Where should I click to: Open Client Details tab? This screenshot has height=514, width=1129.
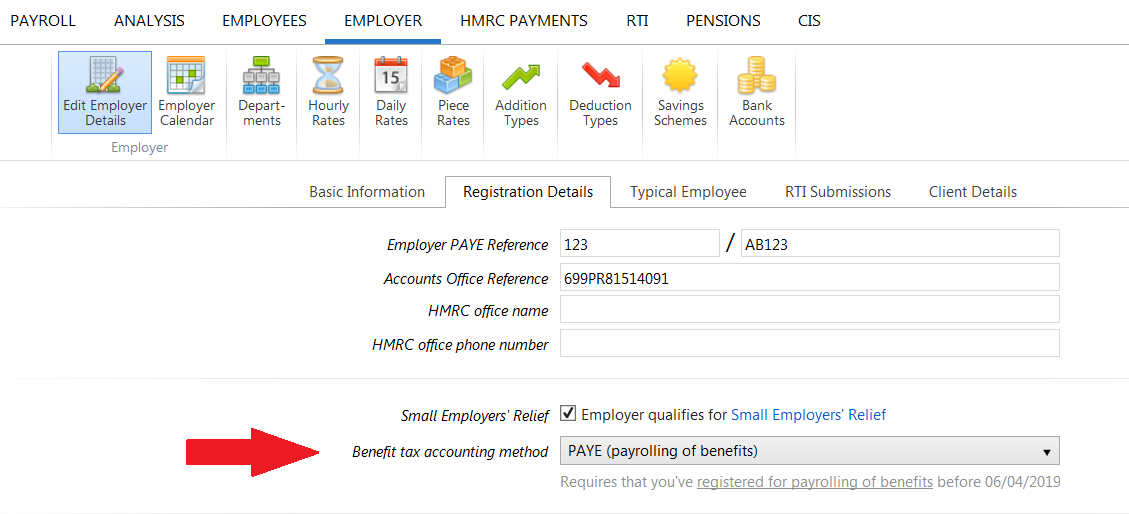click(973, 192)
